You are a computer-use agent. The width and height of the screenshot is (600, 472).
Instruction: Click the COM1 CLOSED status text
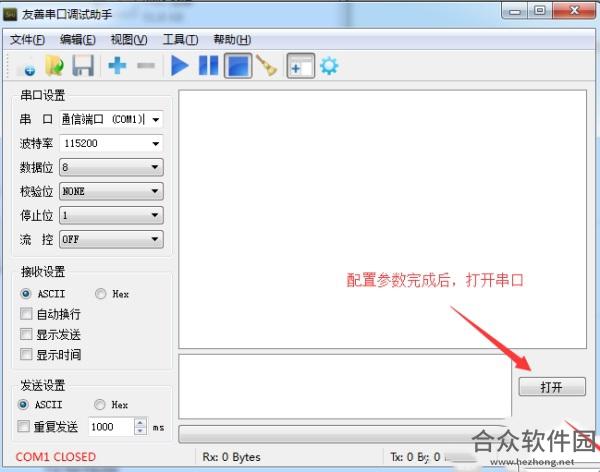tap(55, 457)
